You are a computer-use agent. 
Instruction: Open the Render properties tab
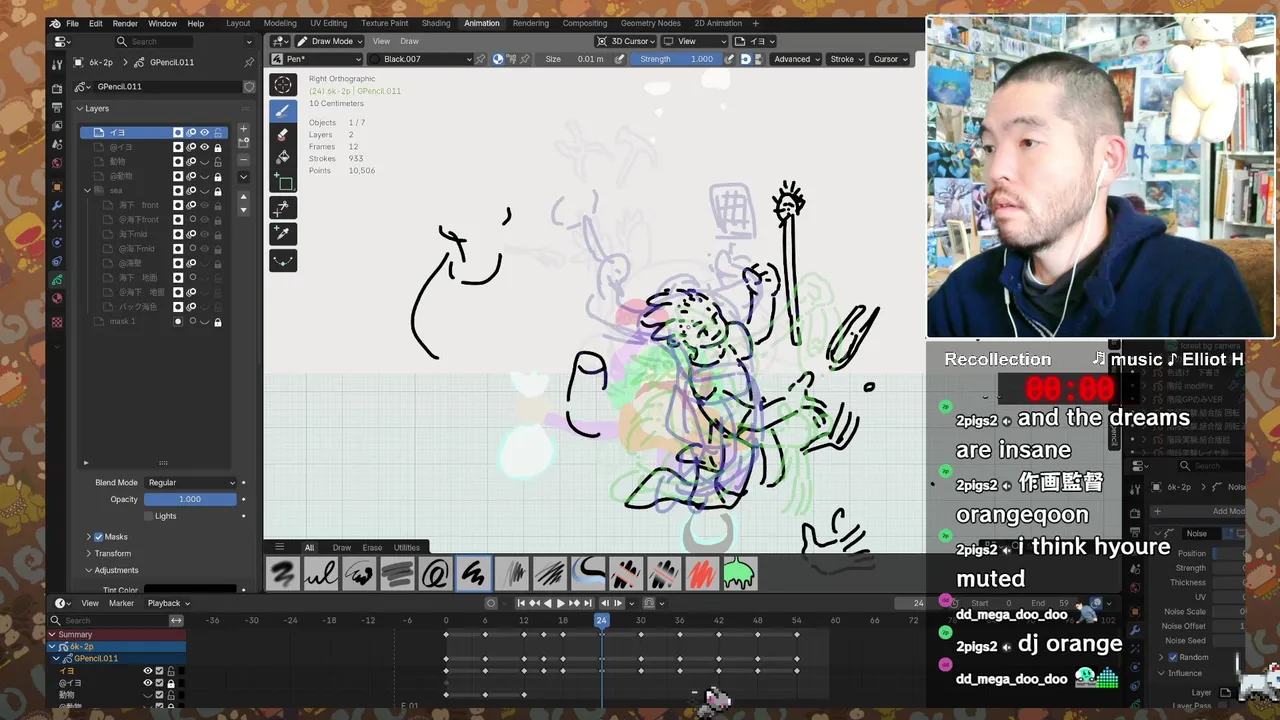tap(57, 89)
